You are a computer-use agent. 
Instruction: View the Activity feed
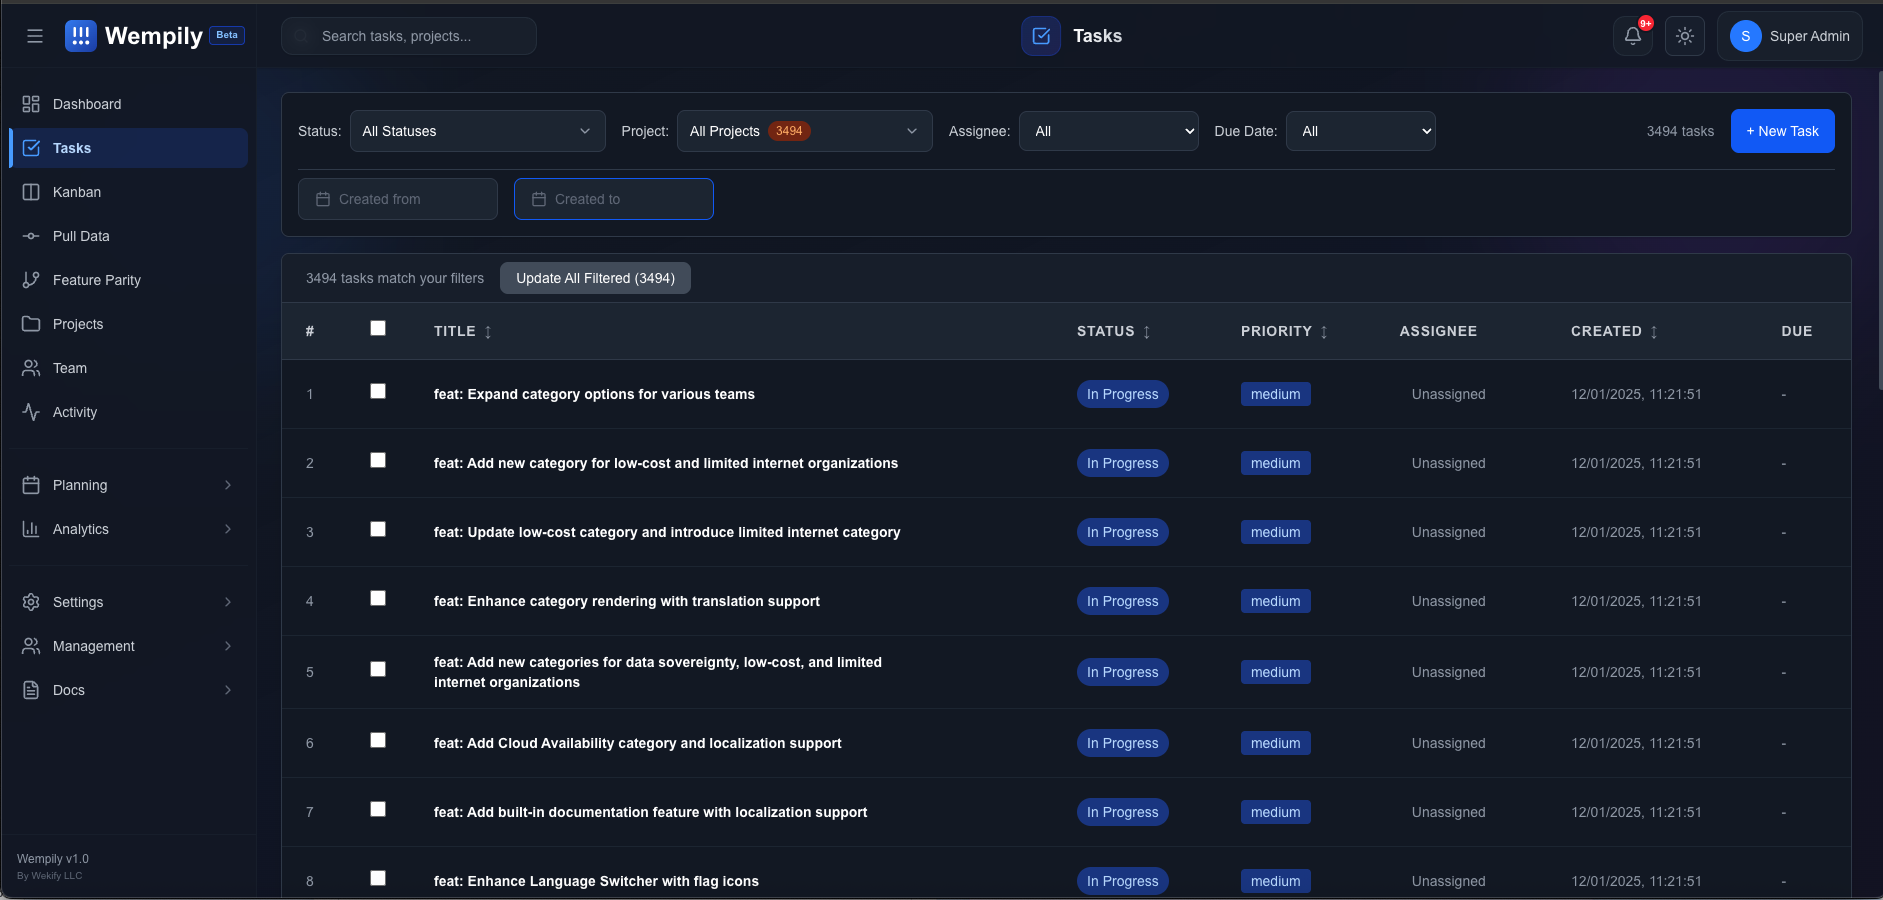pyautogui.click(x=74, y=412)
